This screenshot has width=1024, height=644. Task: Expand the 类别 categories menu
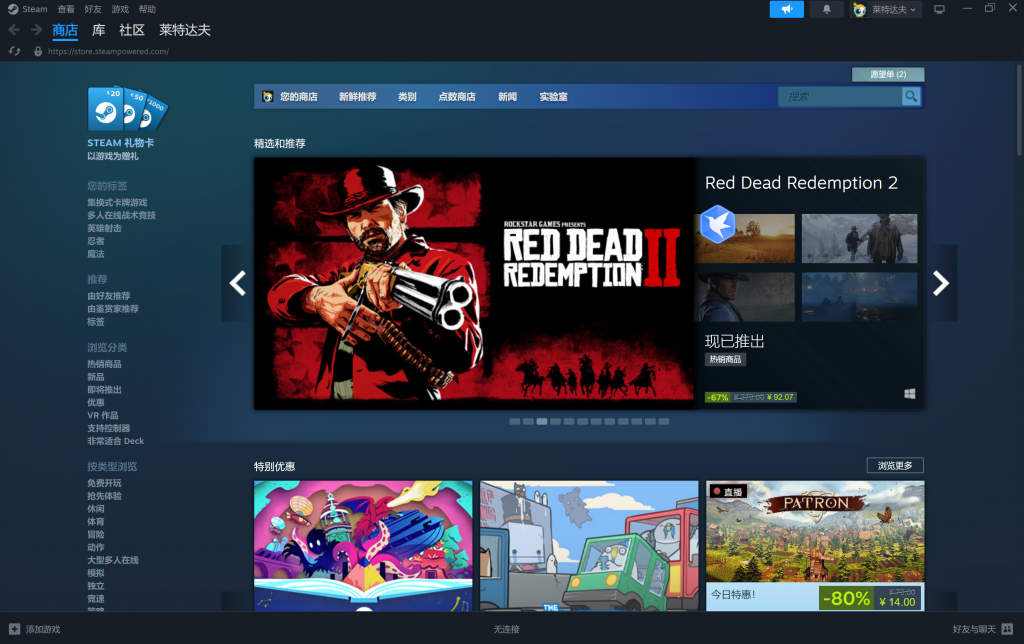point(408,97)
